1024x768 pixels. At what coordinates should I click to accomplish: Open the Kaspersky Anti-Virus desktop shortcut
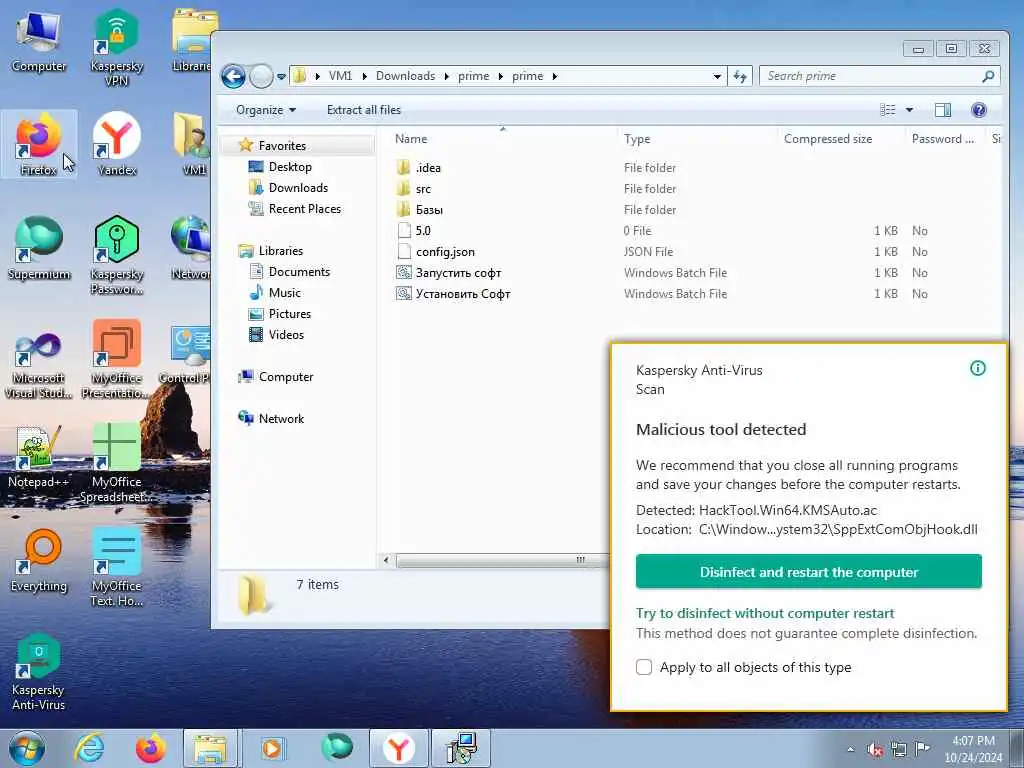click(39, 671)
